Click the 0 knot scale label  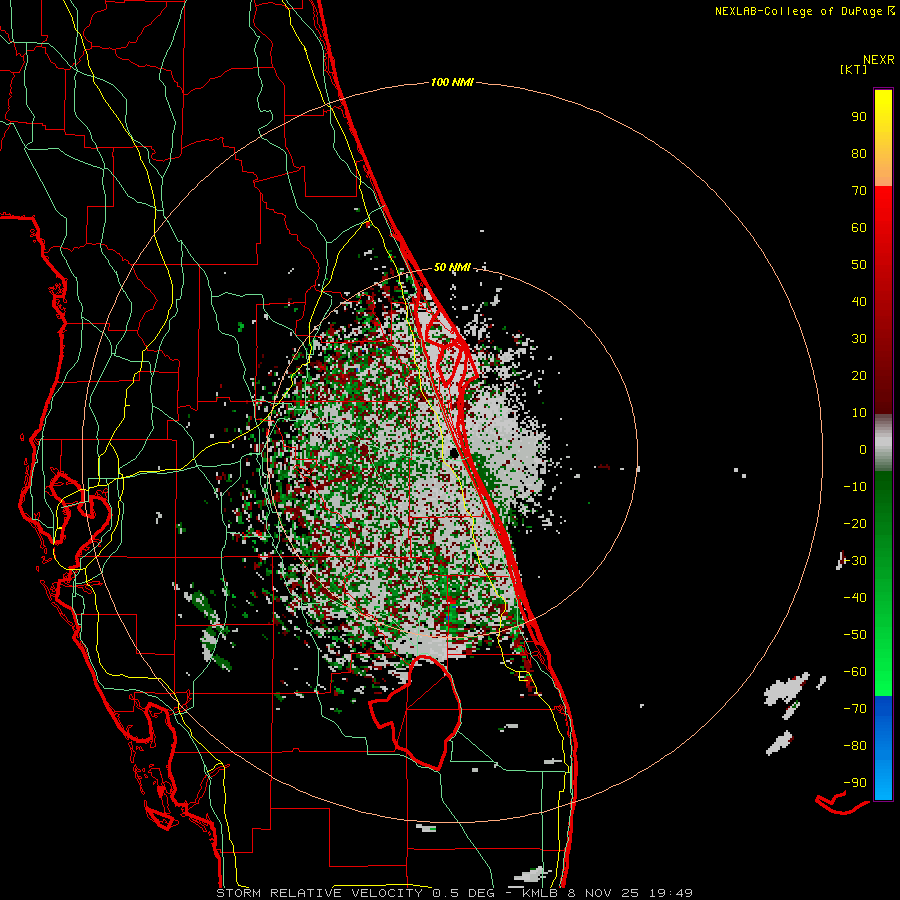pos(863,450)
